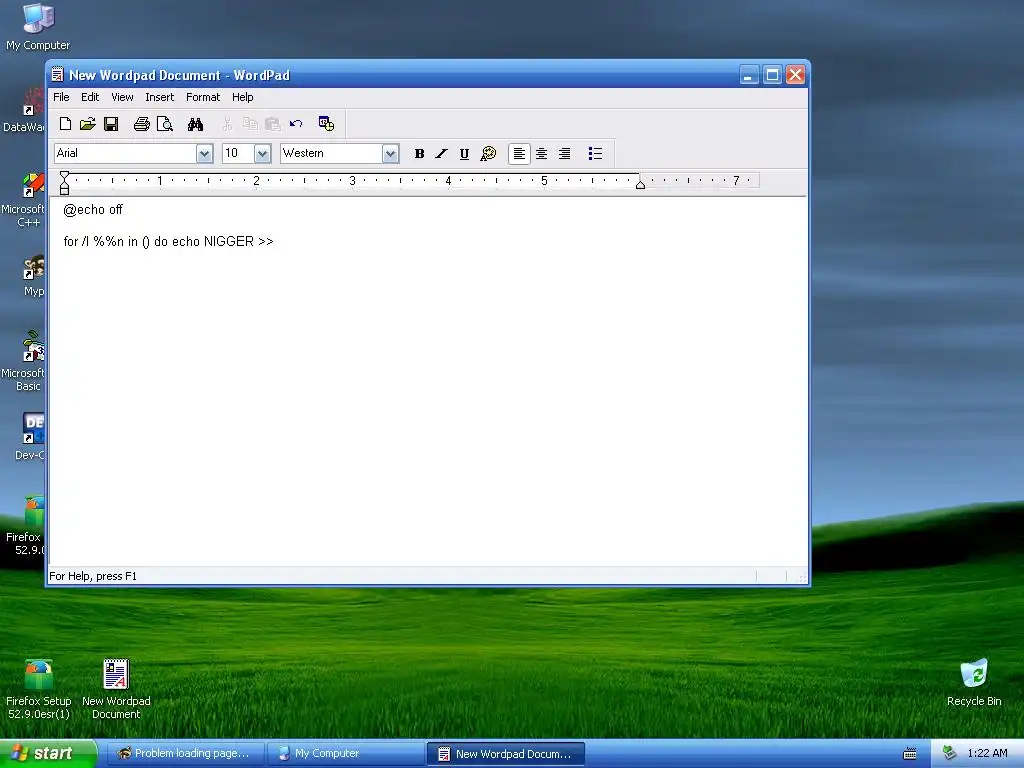
Task: Click inside the Western script field
Action: point(332,153)
